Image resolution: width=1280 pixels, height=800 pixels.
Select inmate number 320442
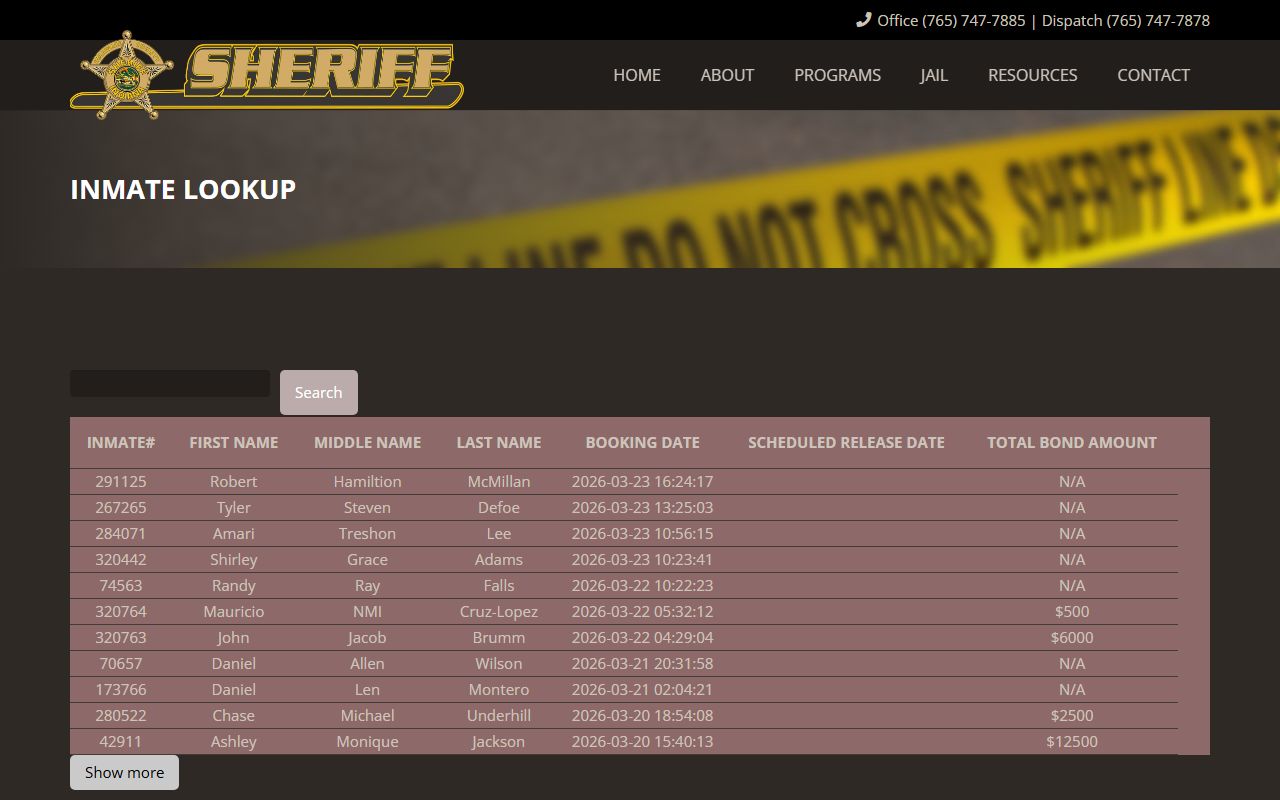121,559
